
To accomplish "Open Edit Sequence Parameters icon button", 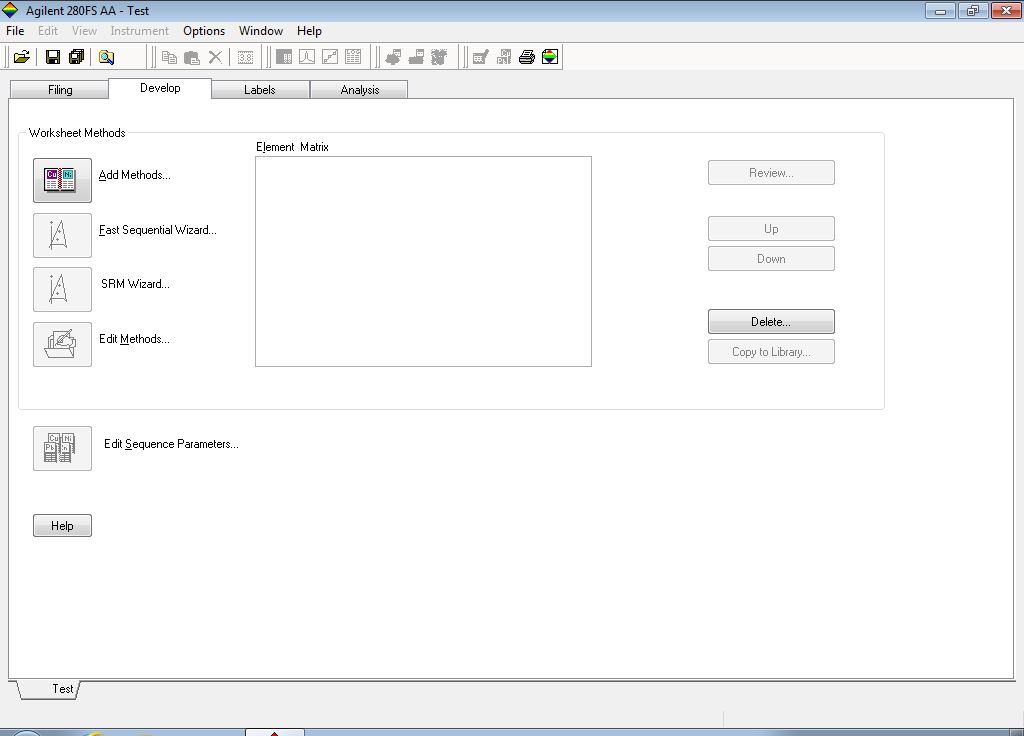I will (62, 448).
